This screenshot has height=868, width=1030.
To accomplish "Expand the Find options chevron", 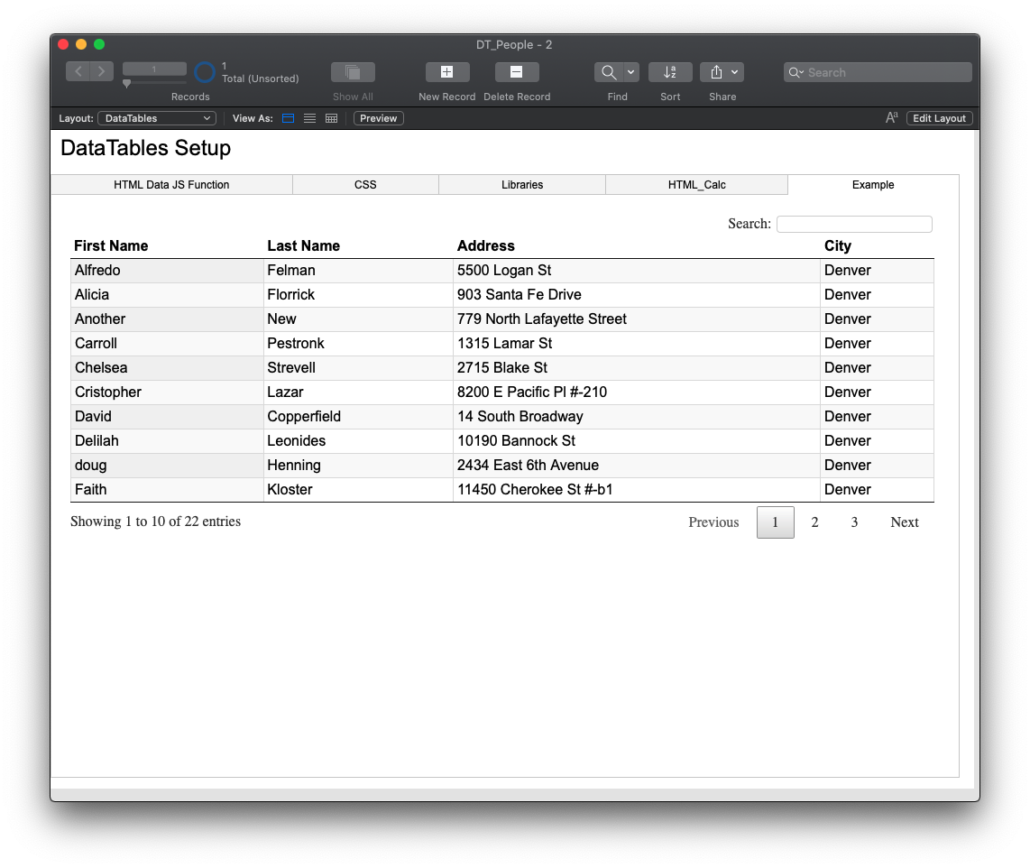I will (629, 71).
